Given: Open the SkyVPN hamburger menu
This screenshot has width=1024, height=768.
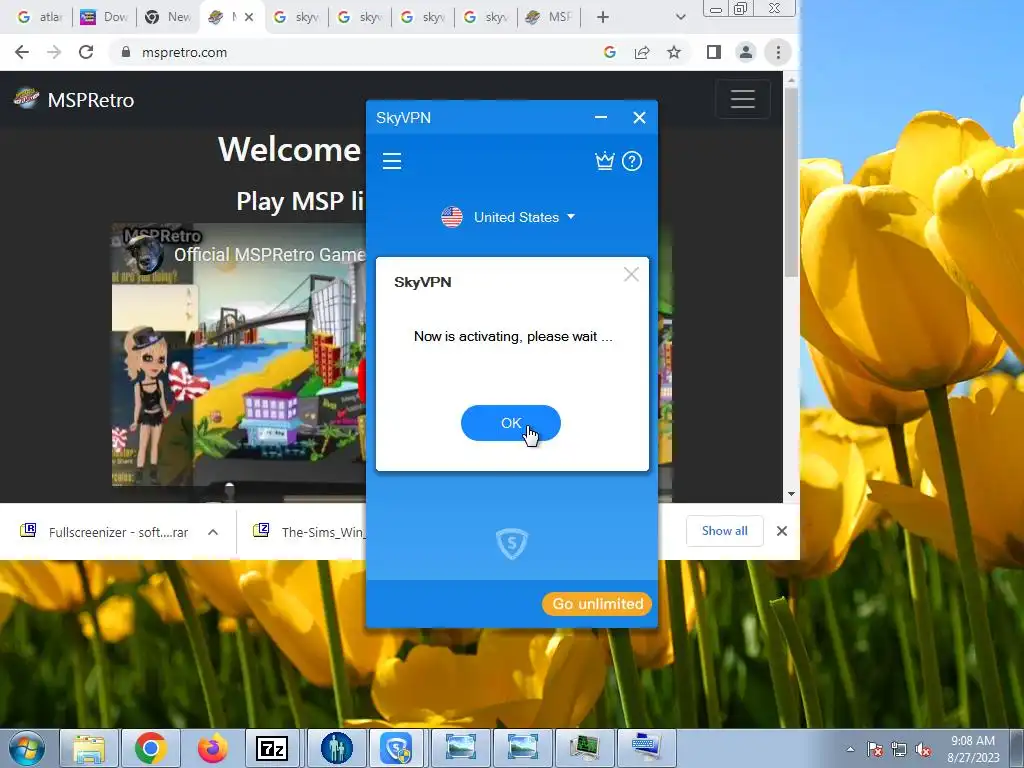Looking at the screenshot, I should 392,161.
